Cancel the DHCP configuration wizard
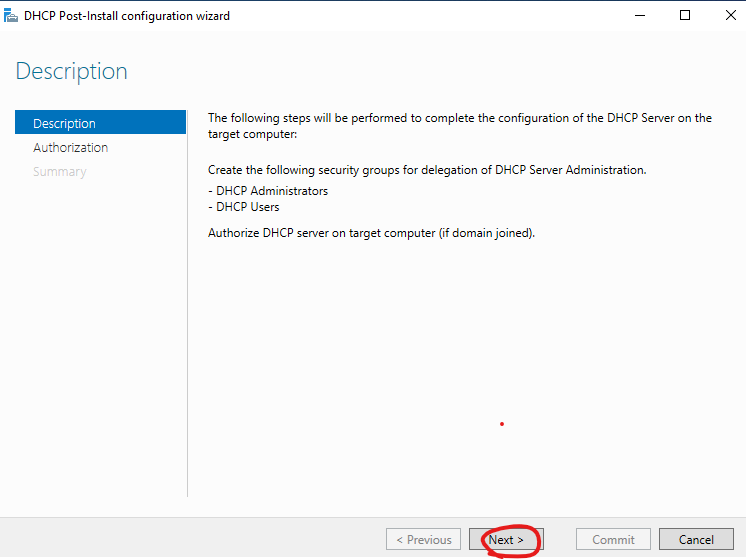 [x=696, y=539]
